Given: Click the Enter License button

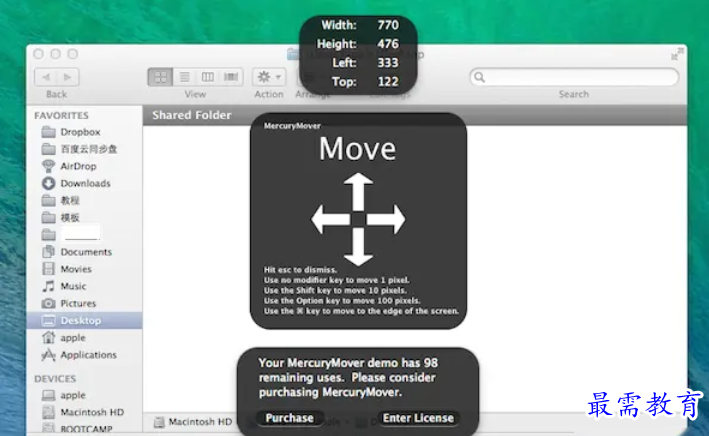Looking at the screenshot, I should pos(418,418).
